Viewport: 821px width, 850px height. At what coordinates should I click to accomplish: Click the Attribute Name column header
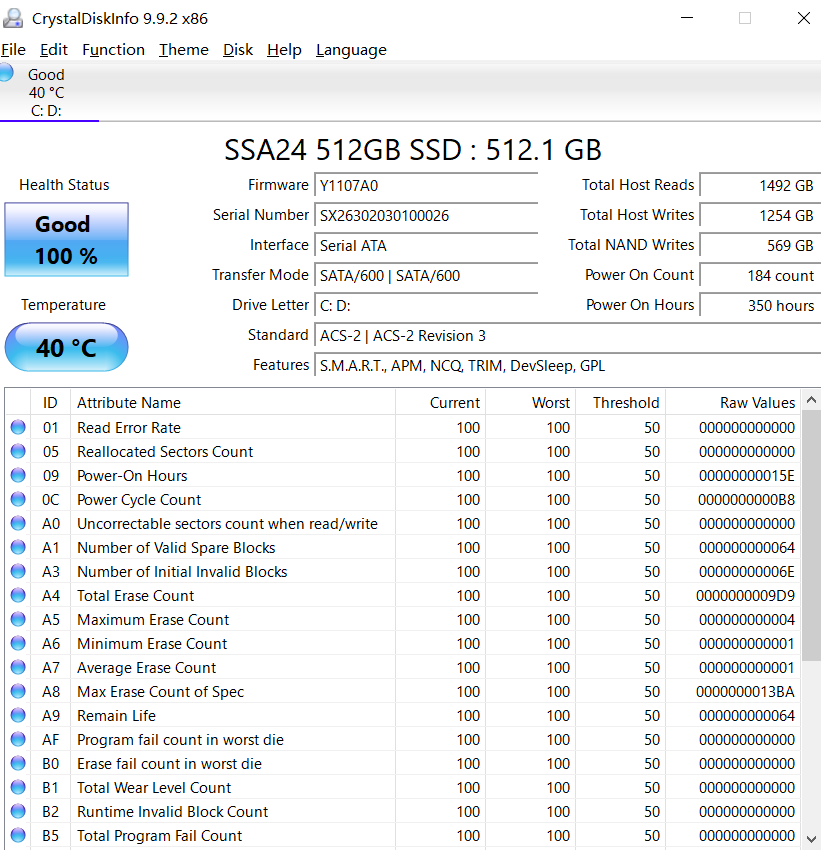pos(233,402)
